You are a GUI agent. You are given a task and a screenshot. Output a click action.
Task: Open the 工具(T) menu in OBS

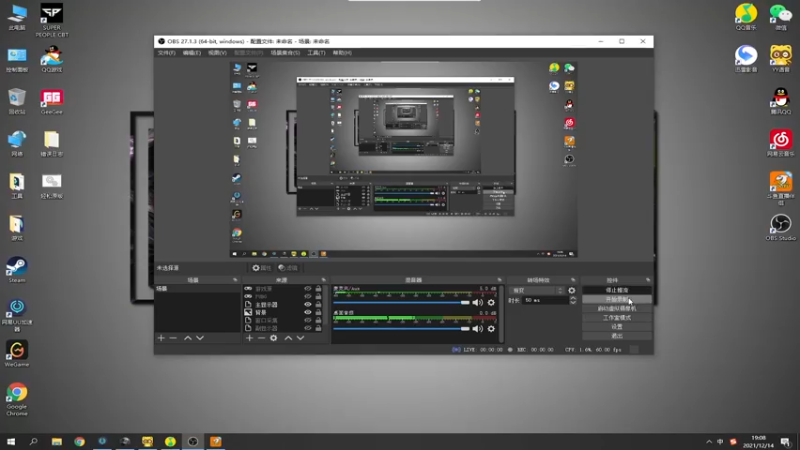(x=316, y=53)
